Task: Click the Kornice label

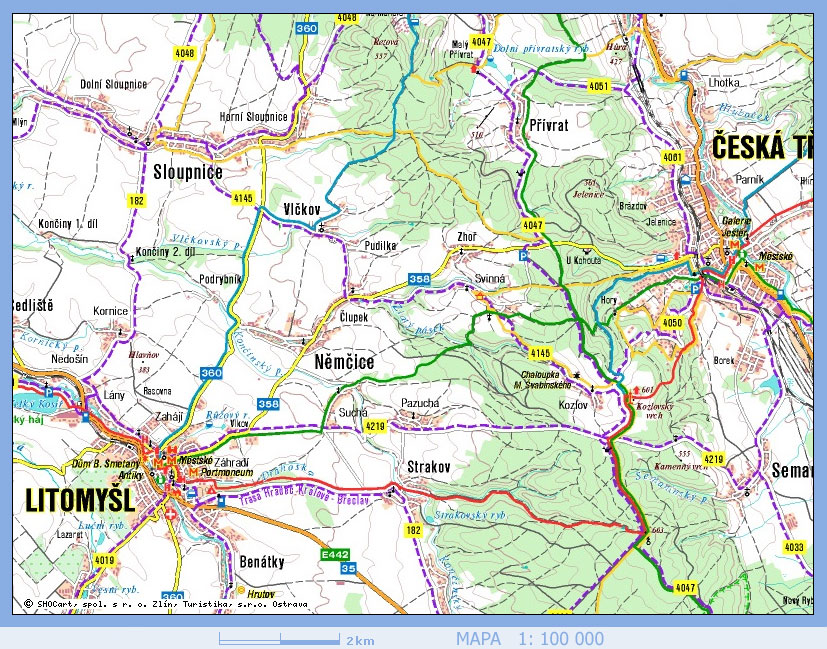Action: point(110,311)
